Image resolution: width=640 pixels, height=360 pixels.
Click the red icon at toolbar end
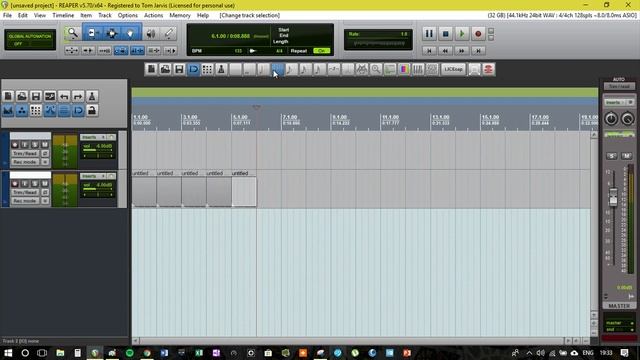point(489,69)
